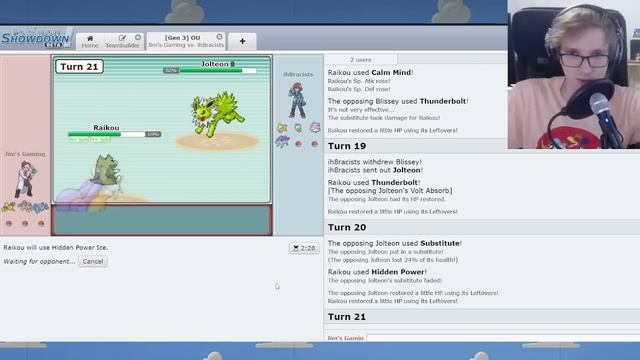Click the Turn 20 heading in battle log

coord(347,227)
